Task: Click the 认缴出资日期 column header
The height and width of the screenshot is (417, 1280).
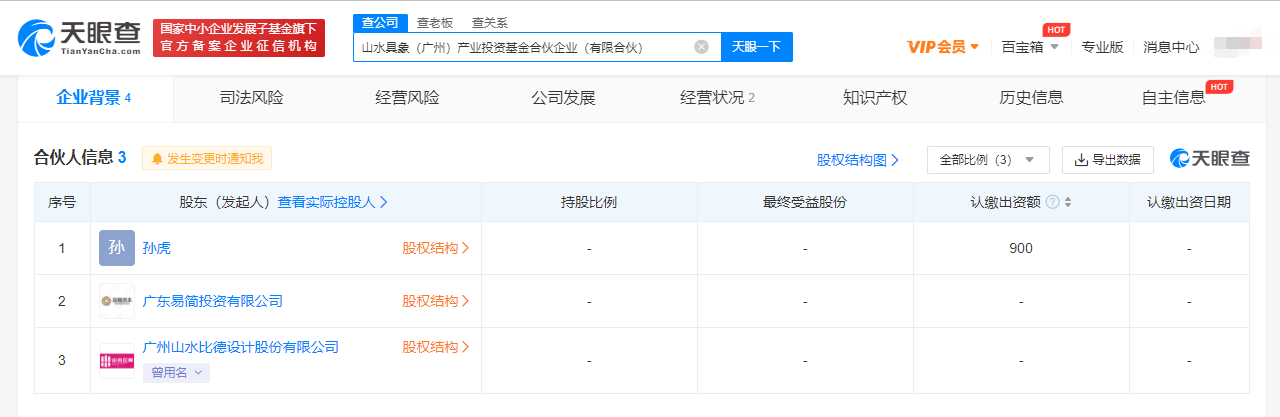Action: coord(1189,202)
